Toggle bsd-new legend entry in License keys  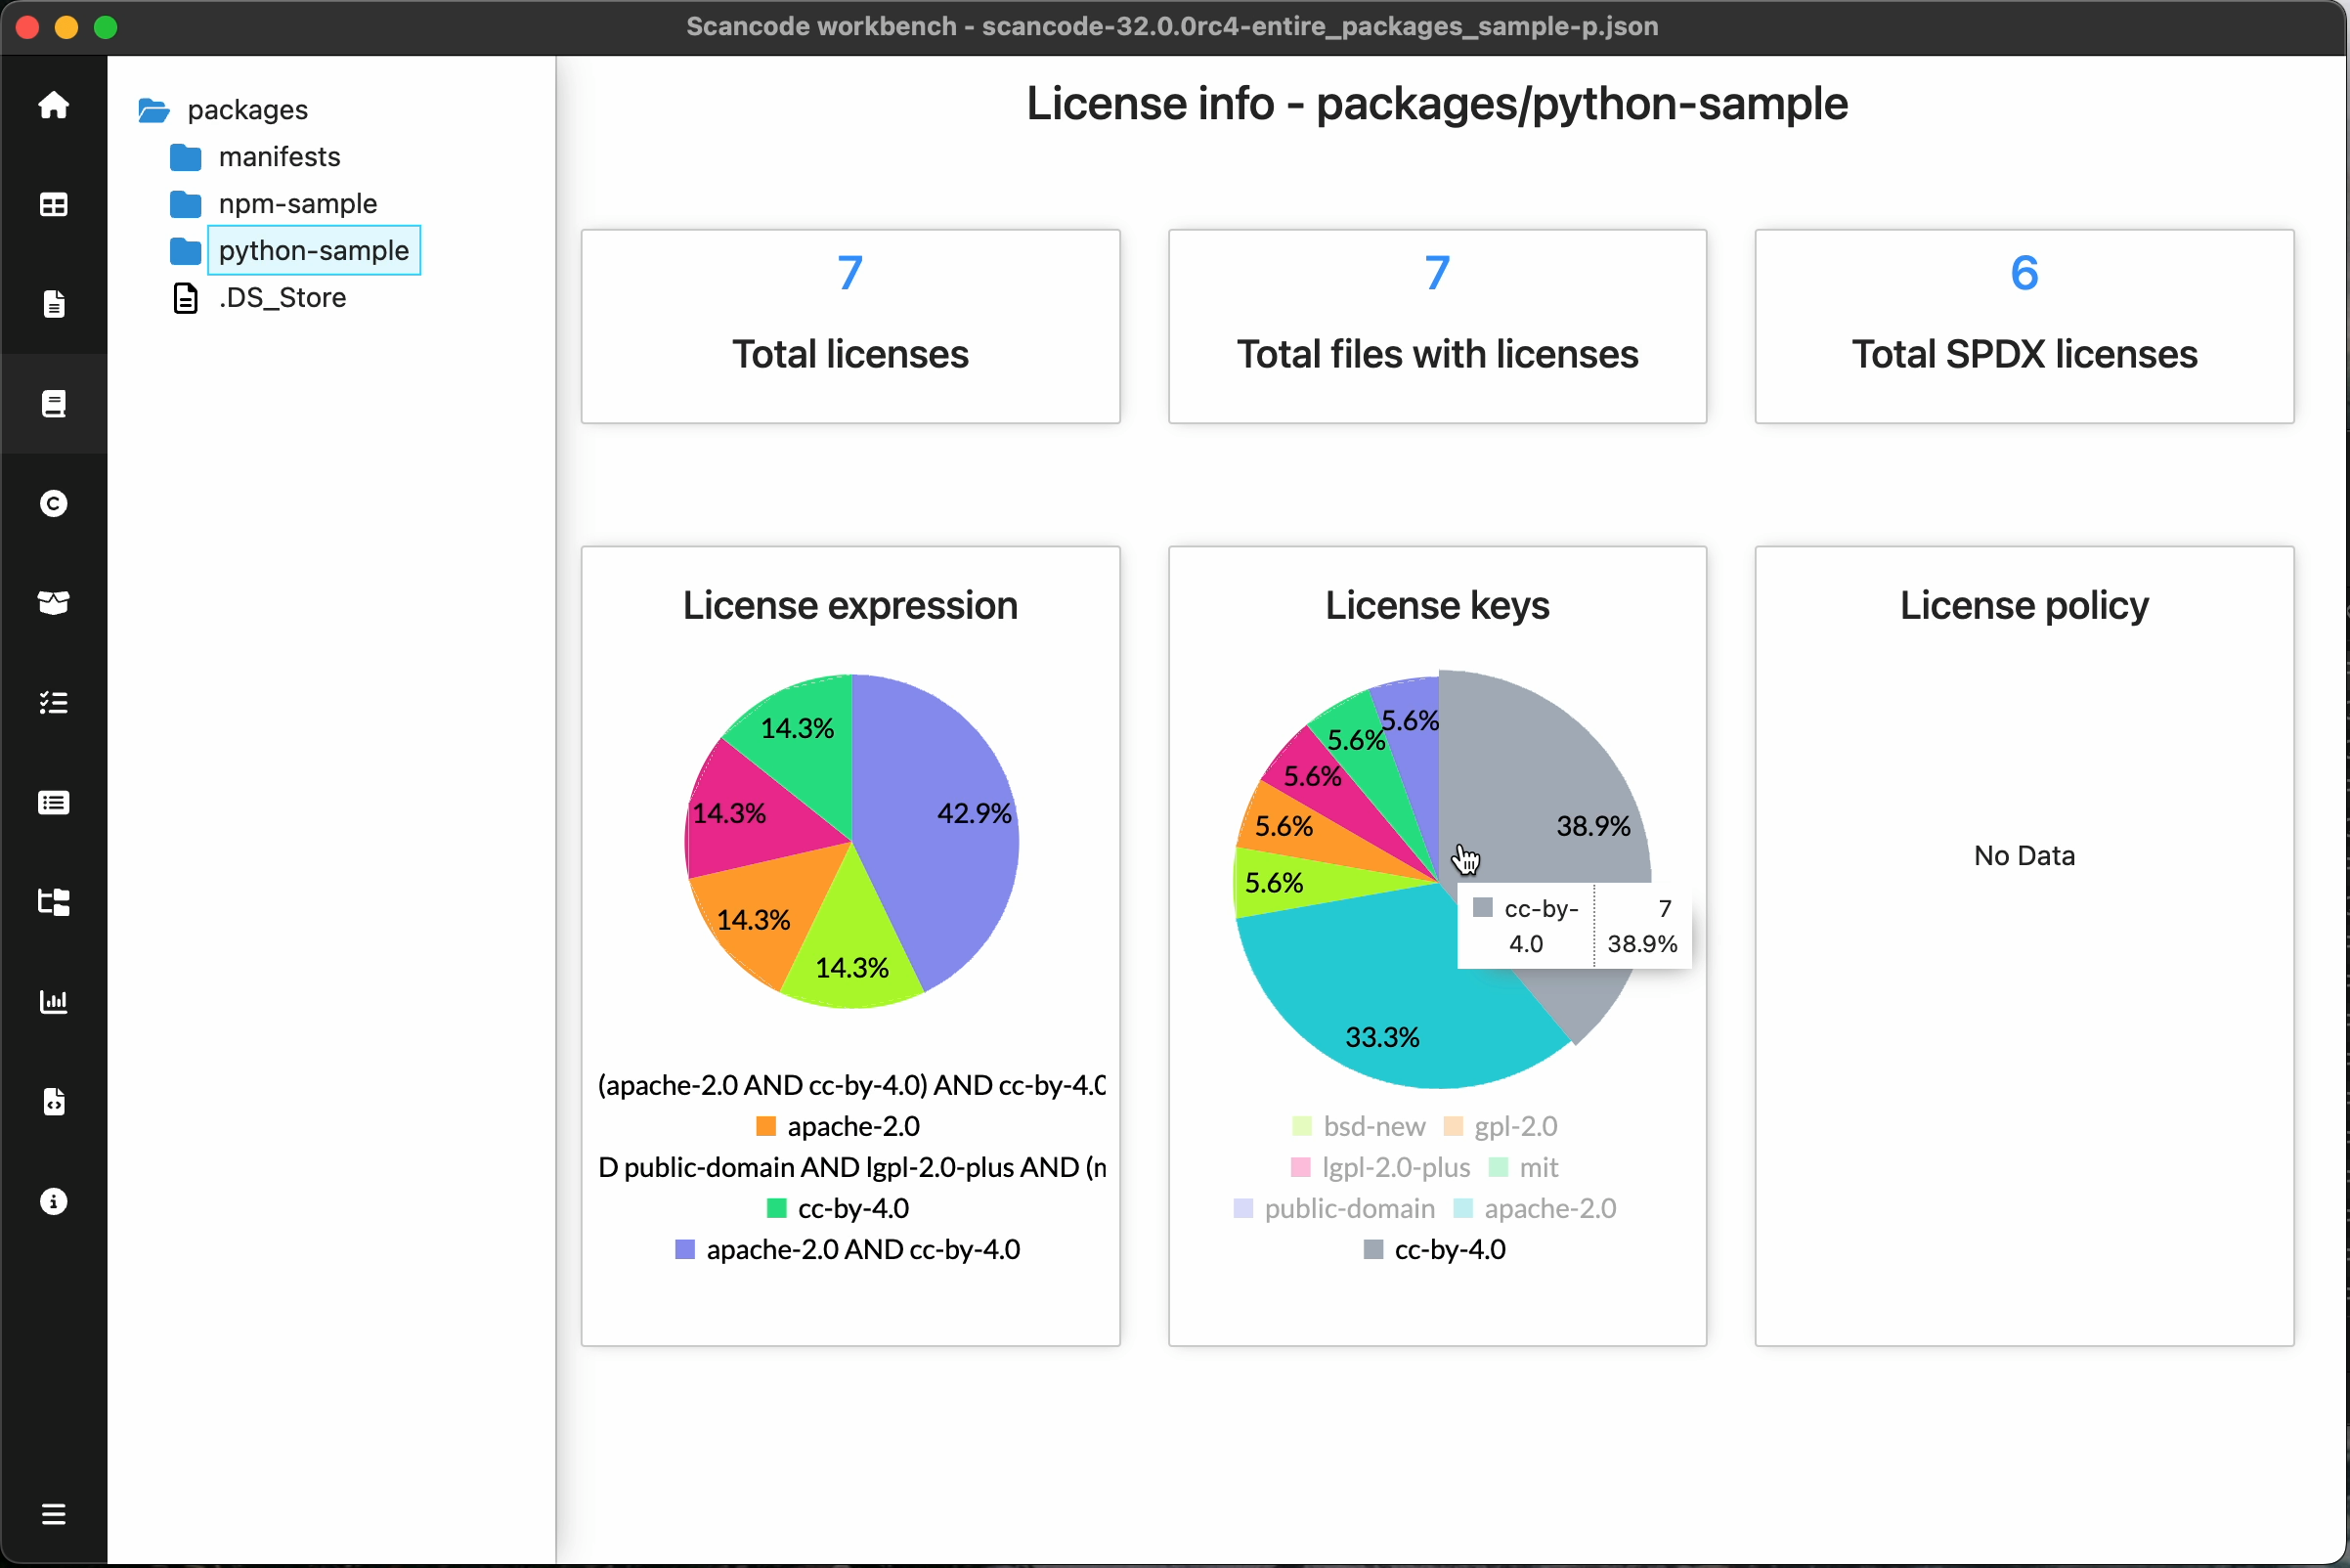1358,1126
